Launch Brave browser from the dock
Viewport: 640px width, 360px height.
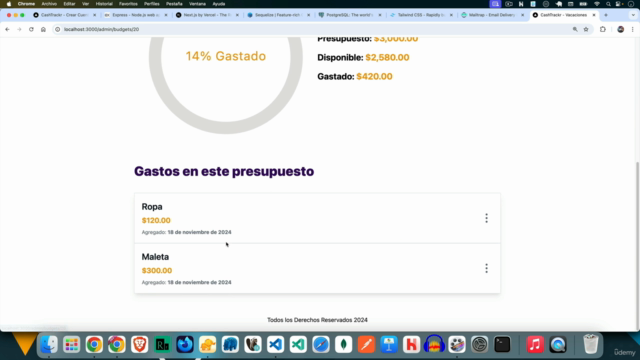tap(140, 344)
